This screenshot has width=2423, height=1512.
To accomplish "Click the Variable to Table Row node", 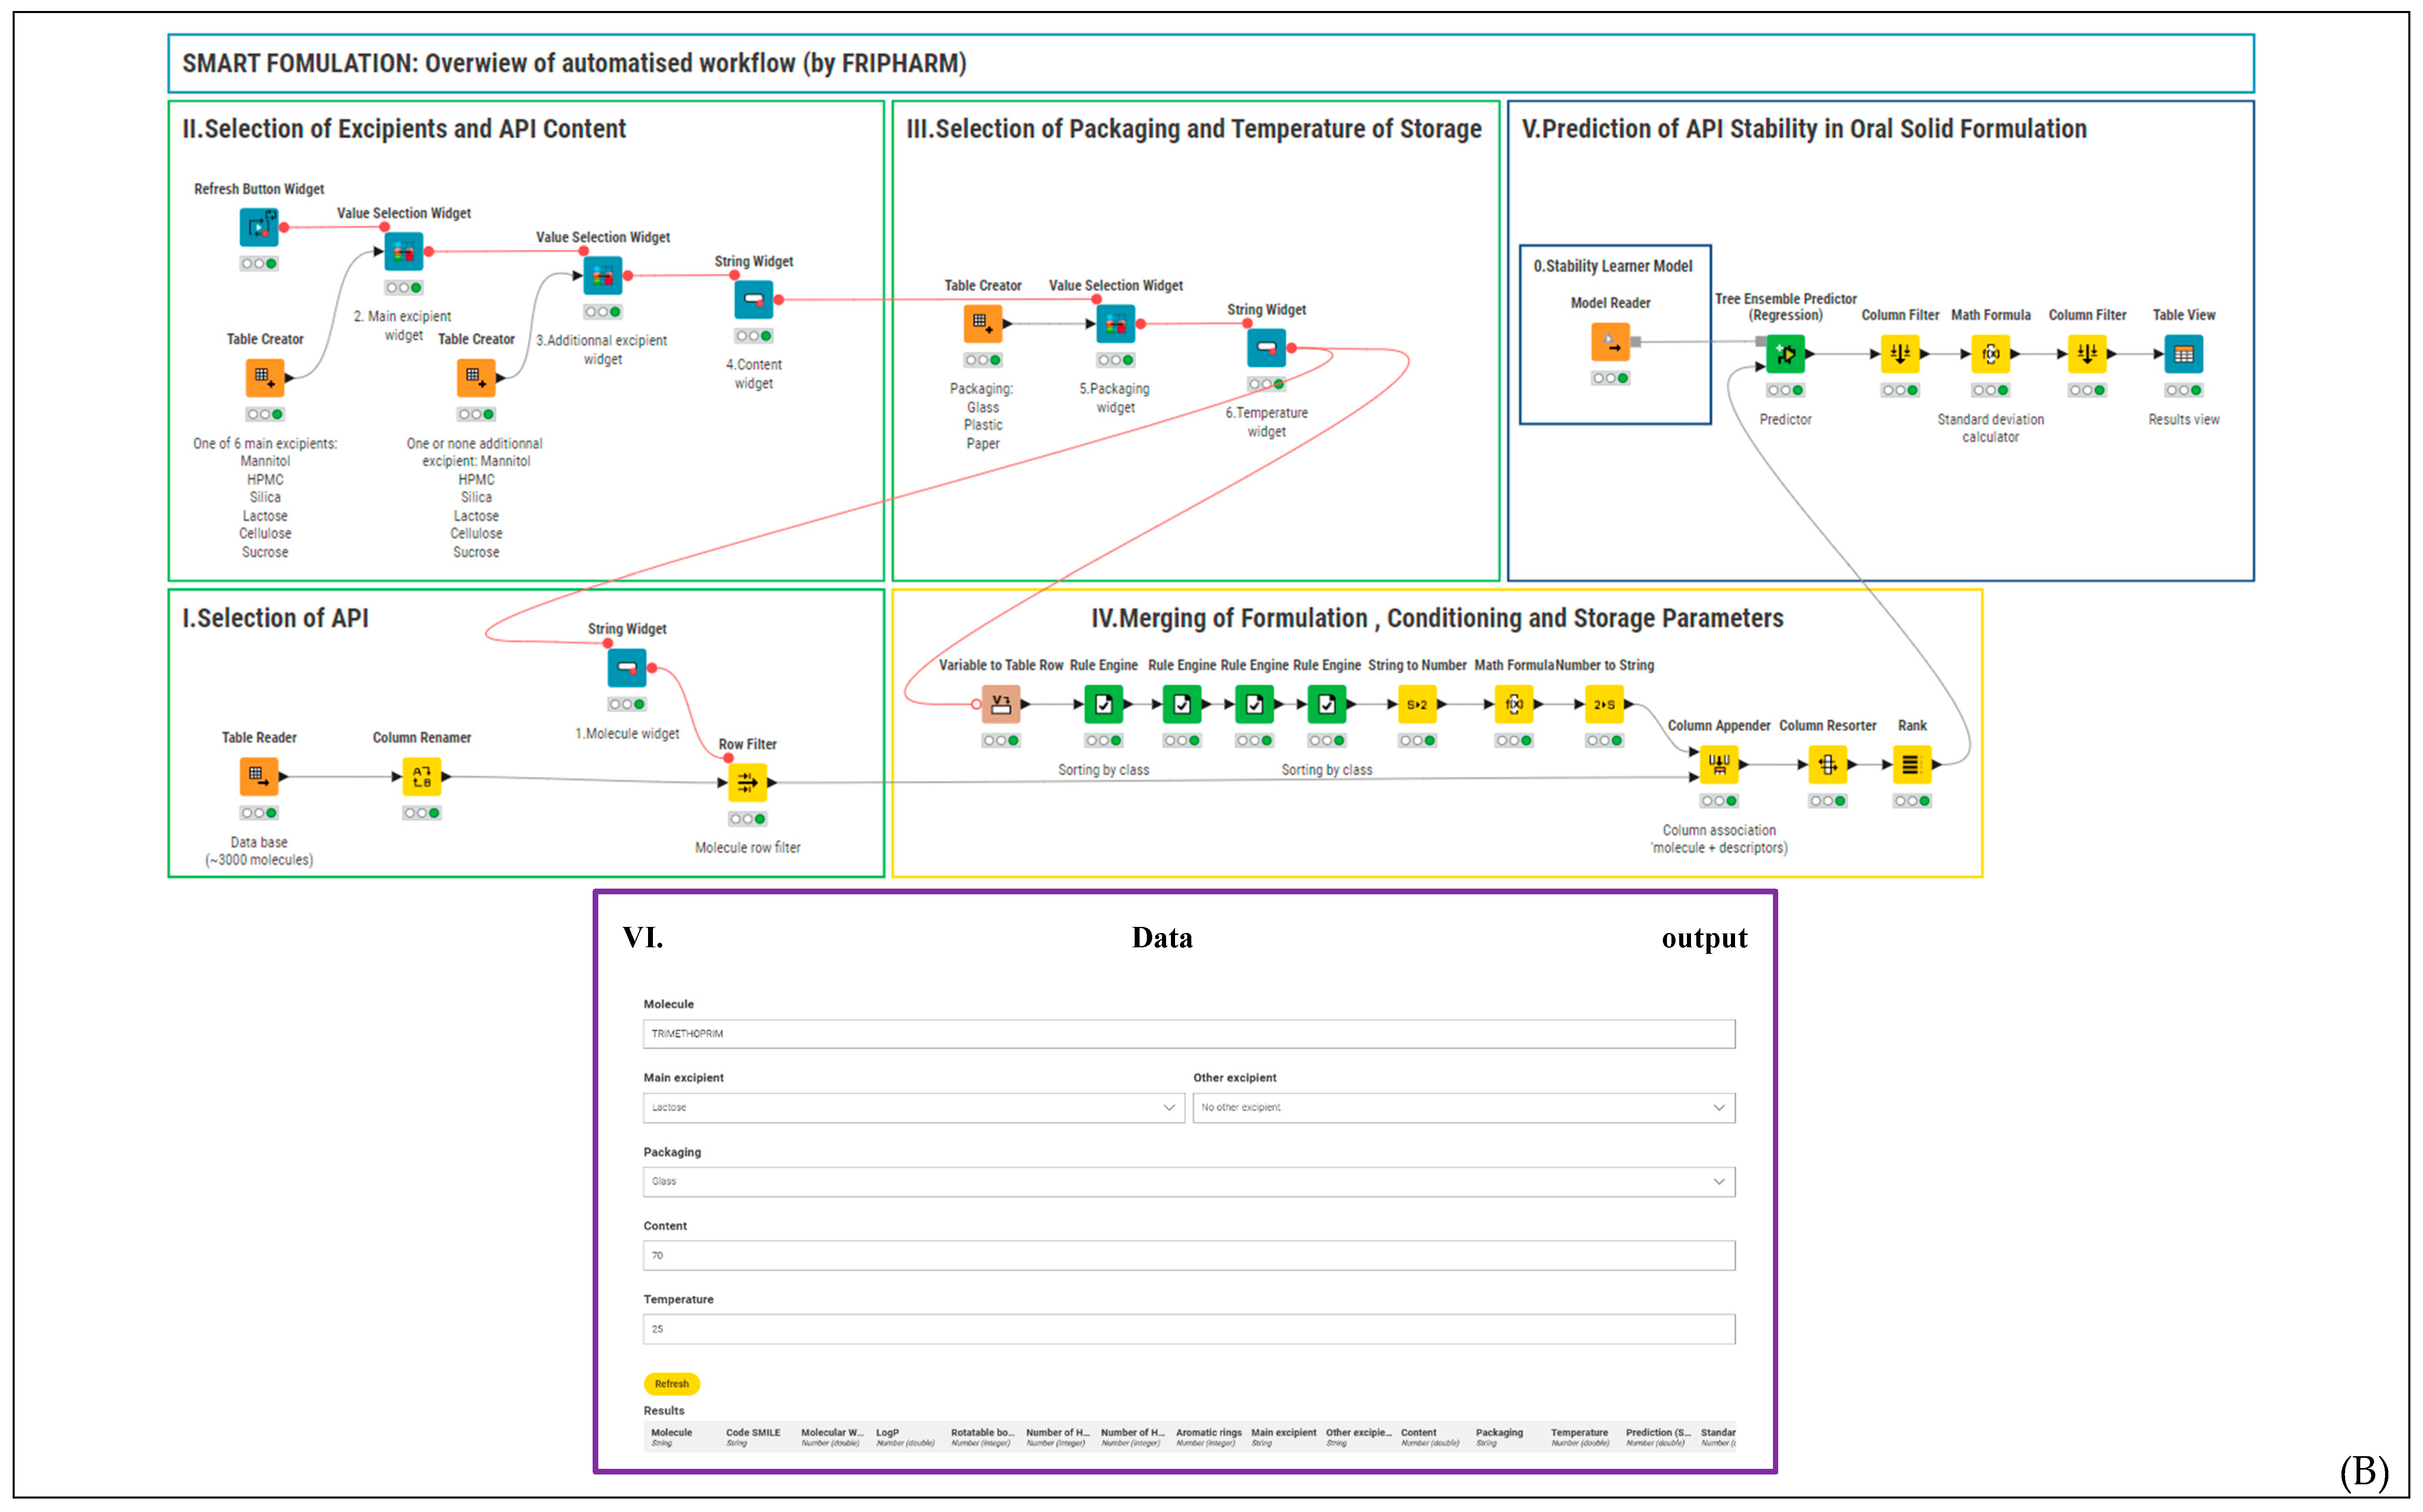I will tap(1000, 704).
